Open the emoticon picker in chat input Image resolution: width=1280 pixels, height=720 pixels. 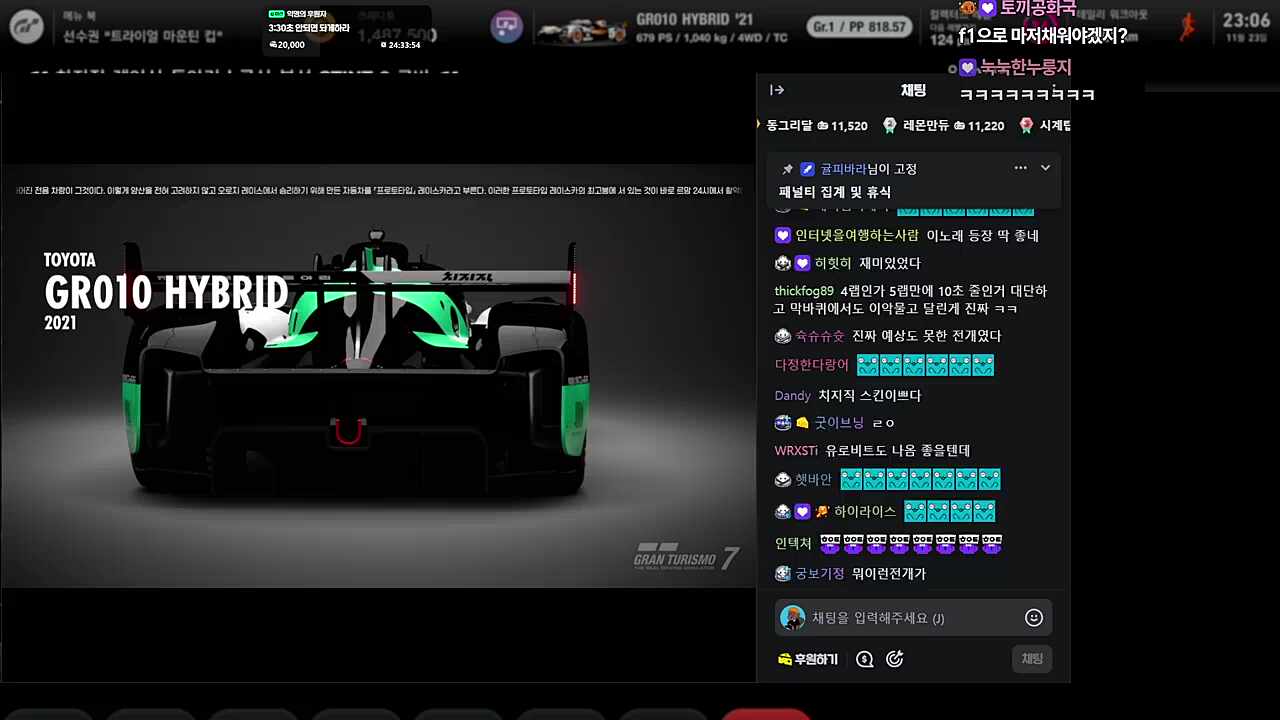(x=1033, y=618)
